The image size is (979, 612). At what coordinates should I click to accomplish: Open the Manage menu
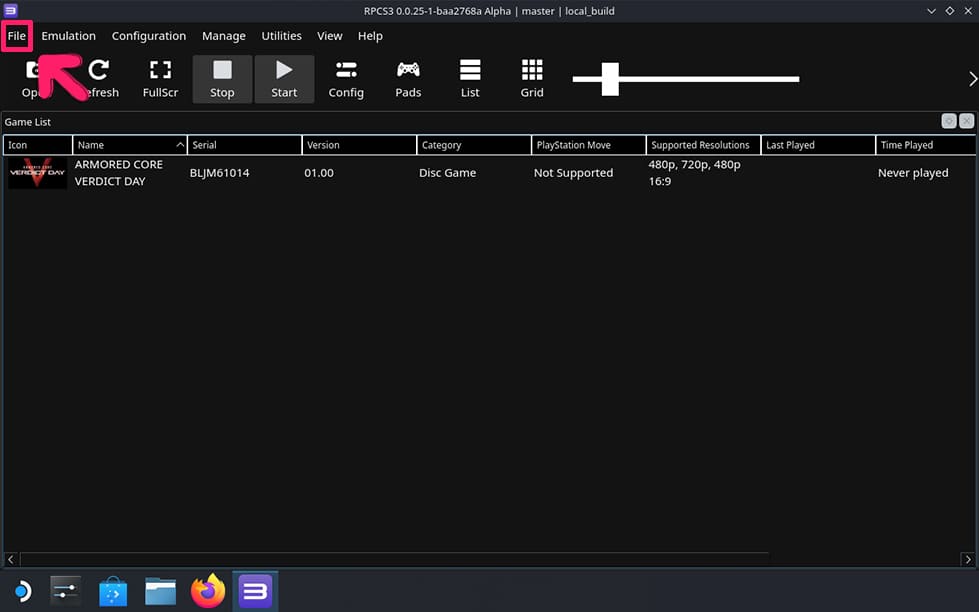[x=224, y=36]
